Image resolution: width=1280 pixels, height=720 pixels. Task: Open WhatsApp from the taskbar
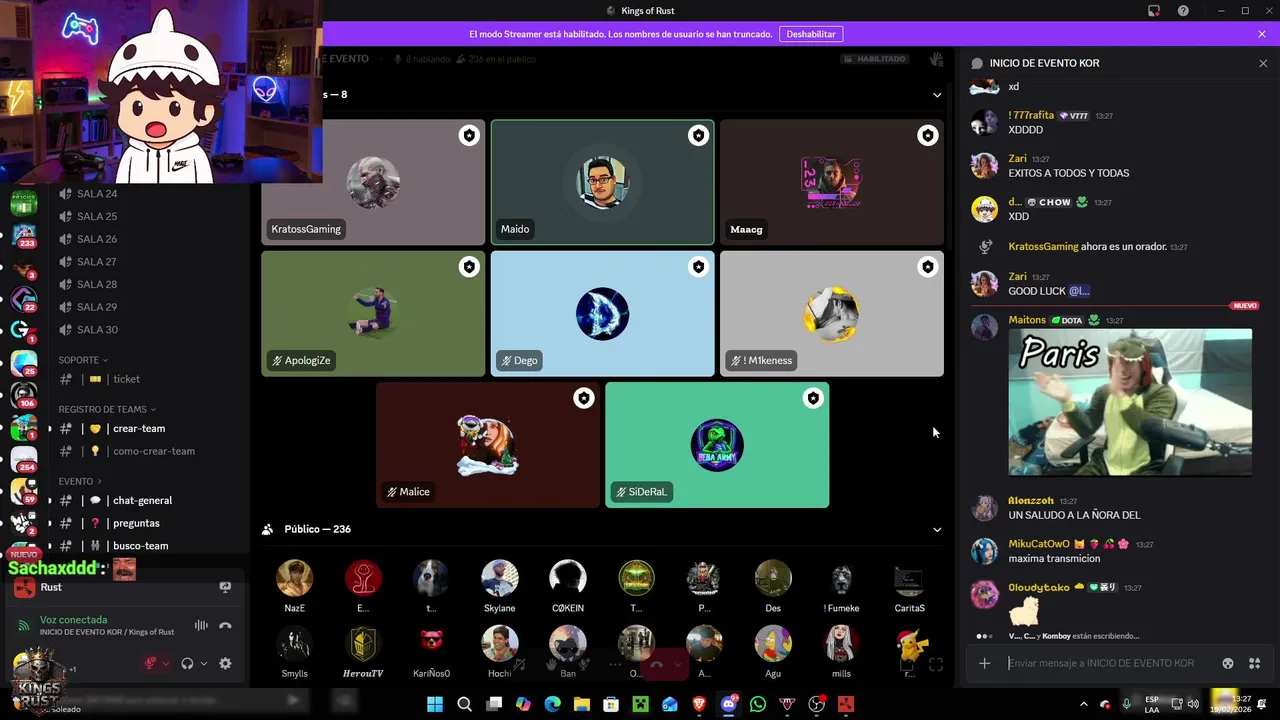click(758, 705)
